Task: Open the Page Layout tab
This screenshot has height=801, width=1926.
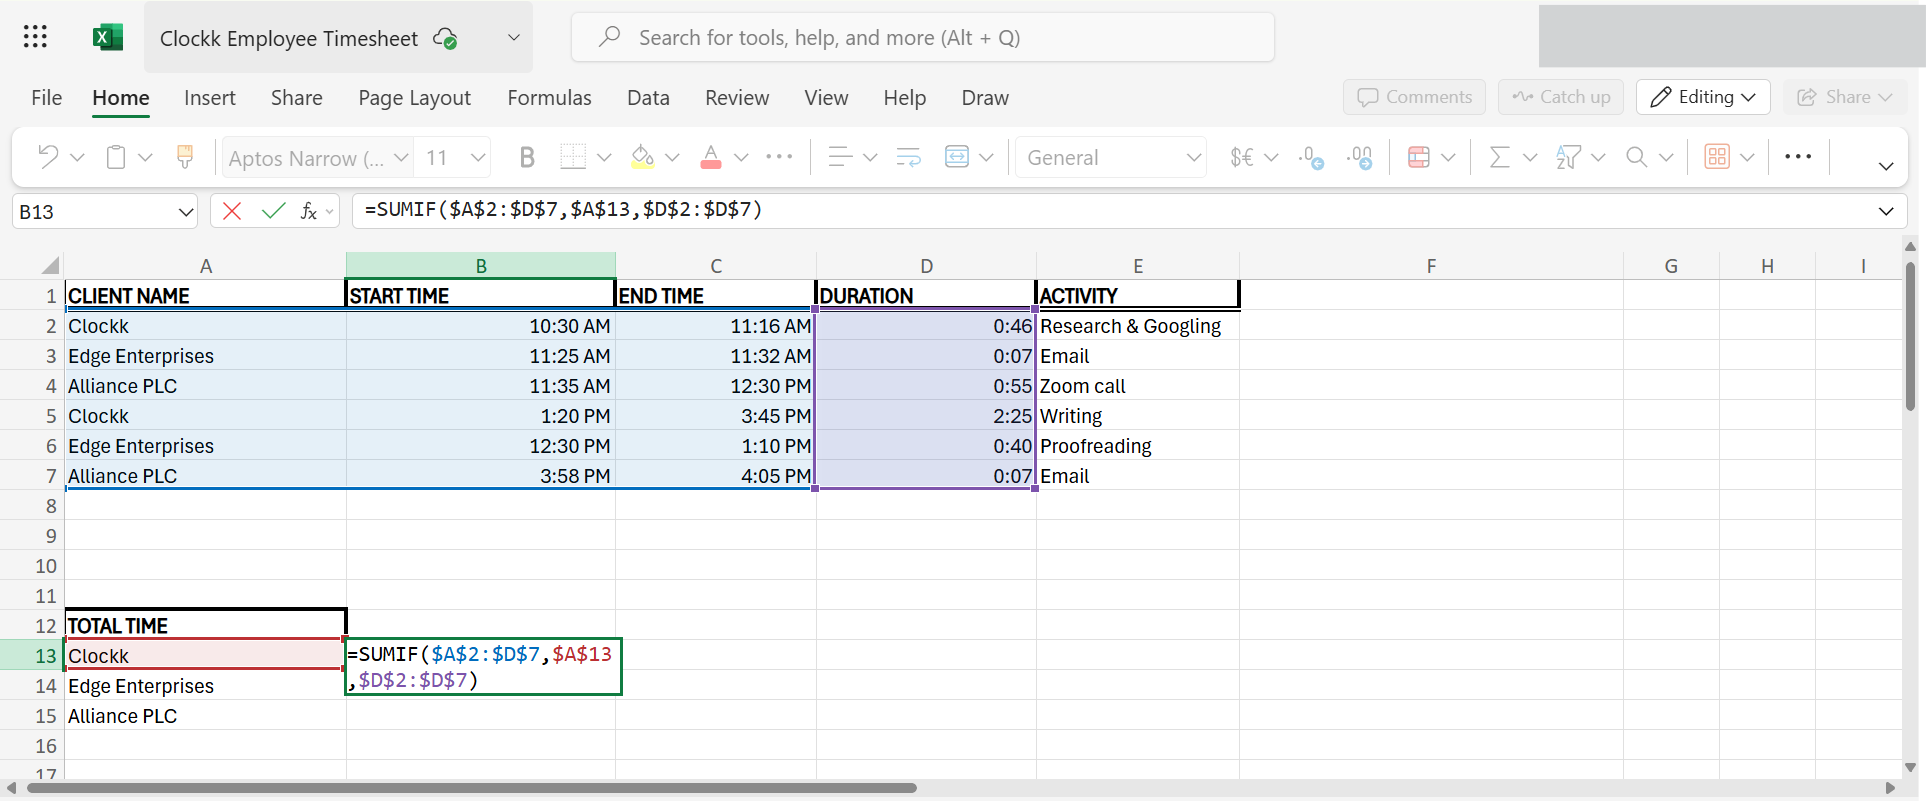Action: coord(414,98)
